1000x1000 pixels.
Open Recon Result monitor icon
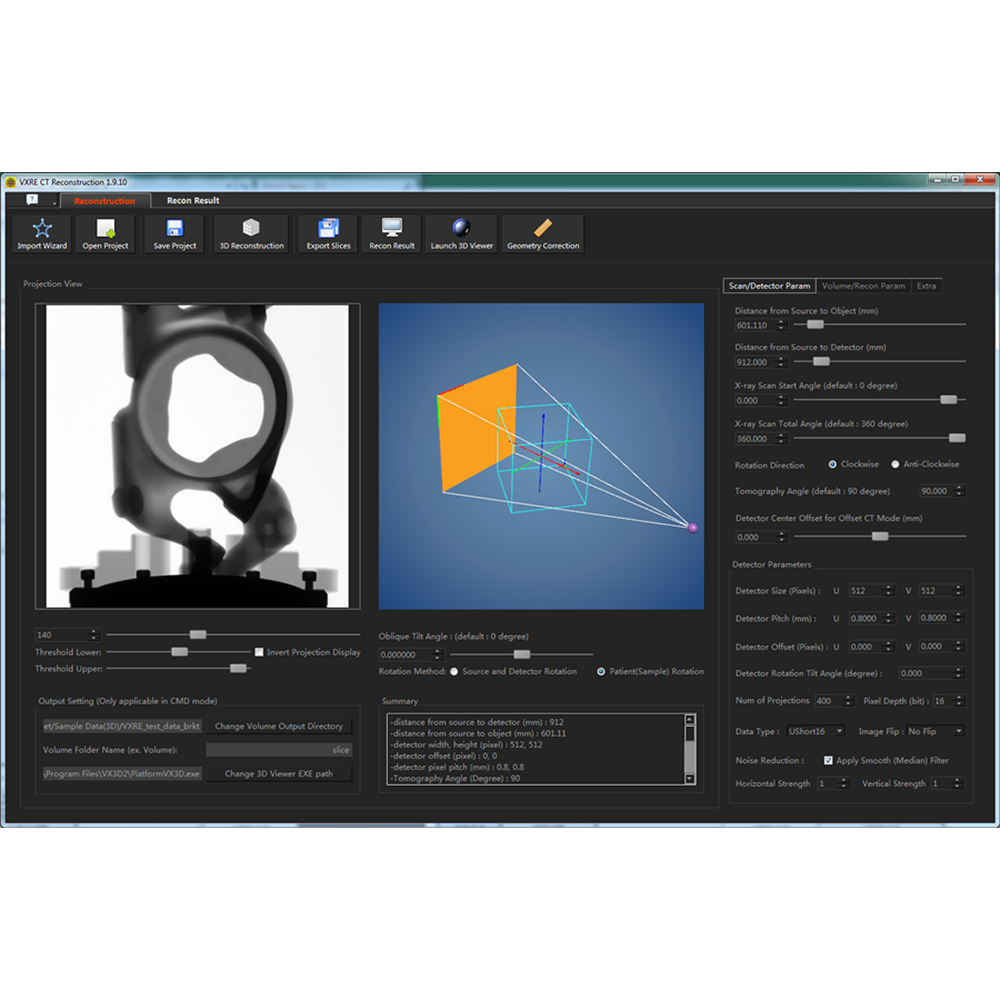coord(392,229)
